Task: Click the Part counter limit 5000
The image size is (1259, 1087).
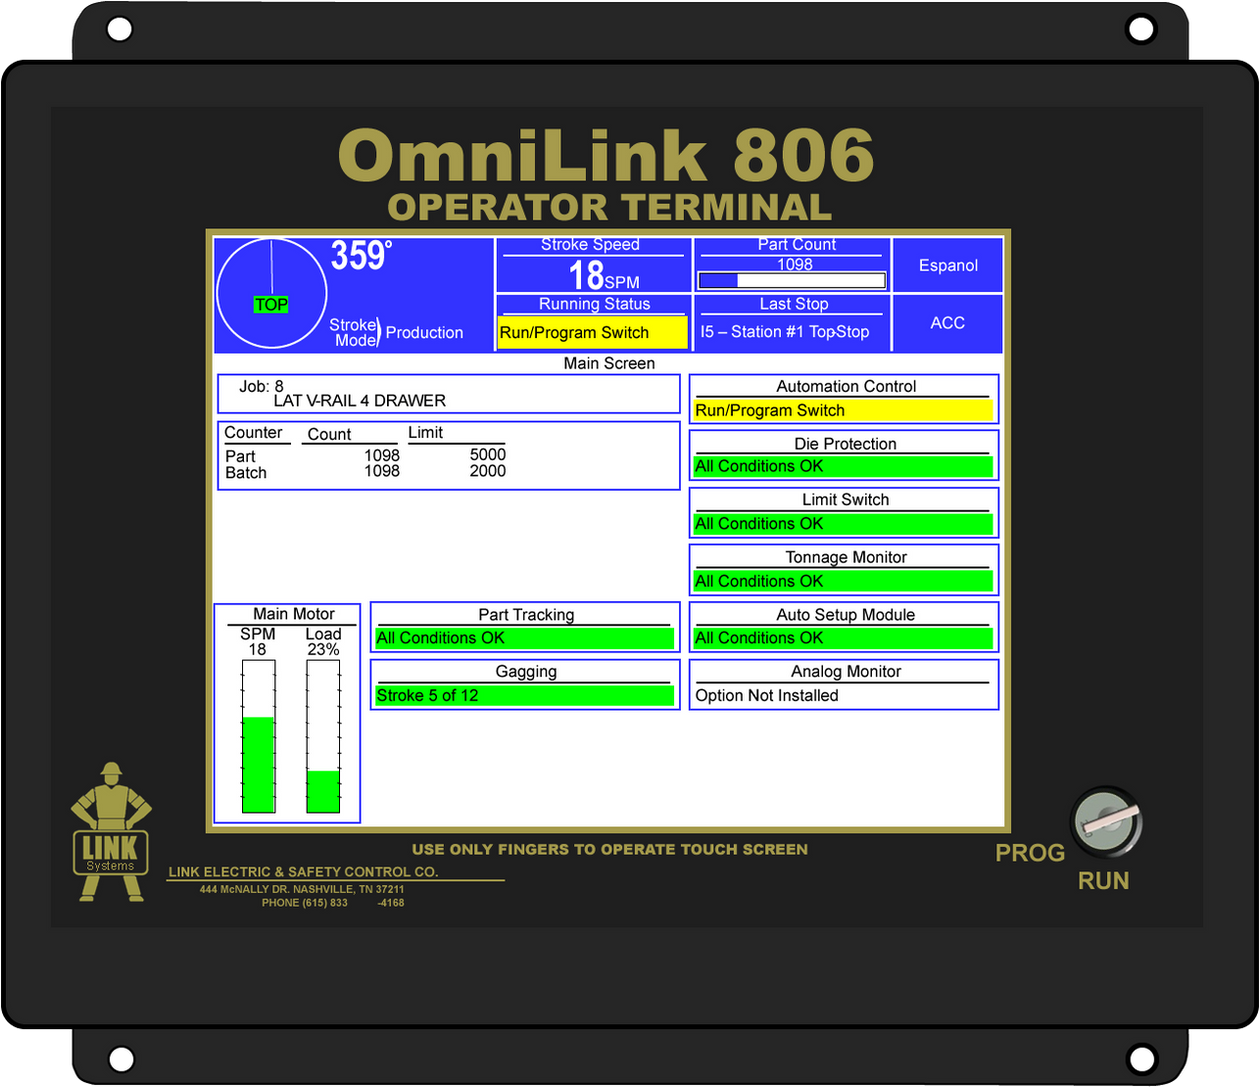Action: tap(488, 454)
